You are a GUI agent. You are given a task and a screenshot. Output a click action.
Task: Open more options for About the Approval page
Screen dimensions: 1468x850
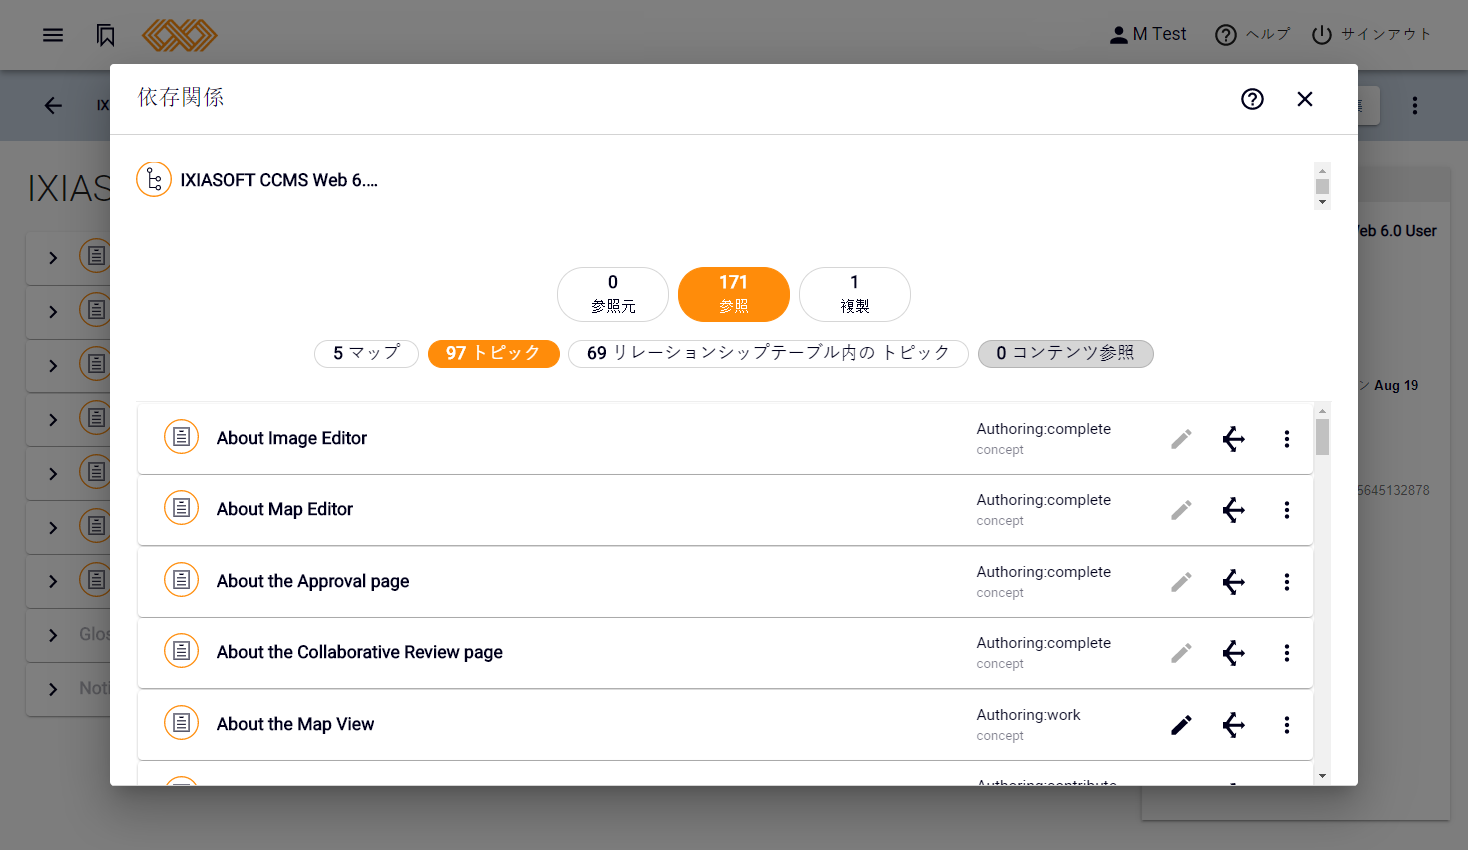pyautogui.click(x=1287, y=582)
